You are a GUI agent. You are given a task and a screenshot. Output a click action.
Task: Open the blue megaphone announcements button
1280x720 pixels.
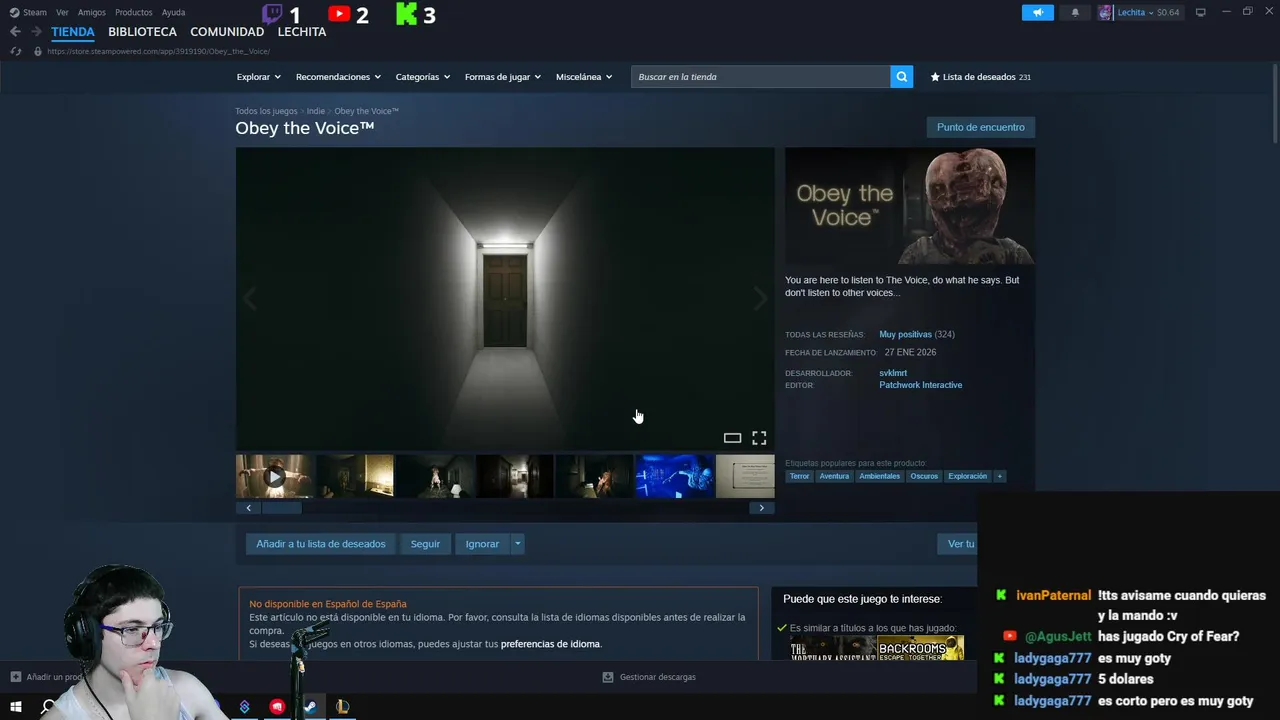[1038, 13]
